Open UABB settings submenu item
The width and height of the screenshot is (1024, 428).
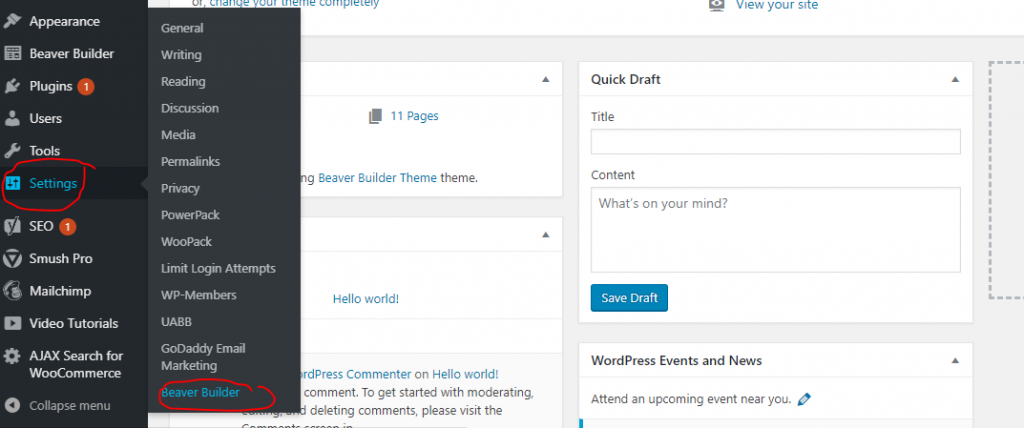(176, 322)
